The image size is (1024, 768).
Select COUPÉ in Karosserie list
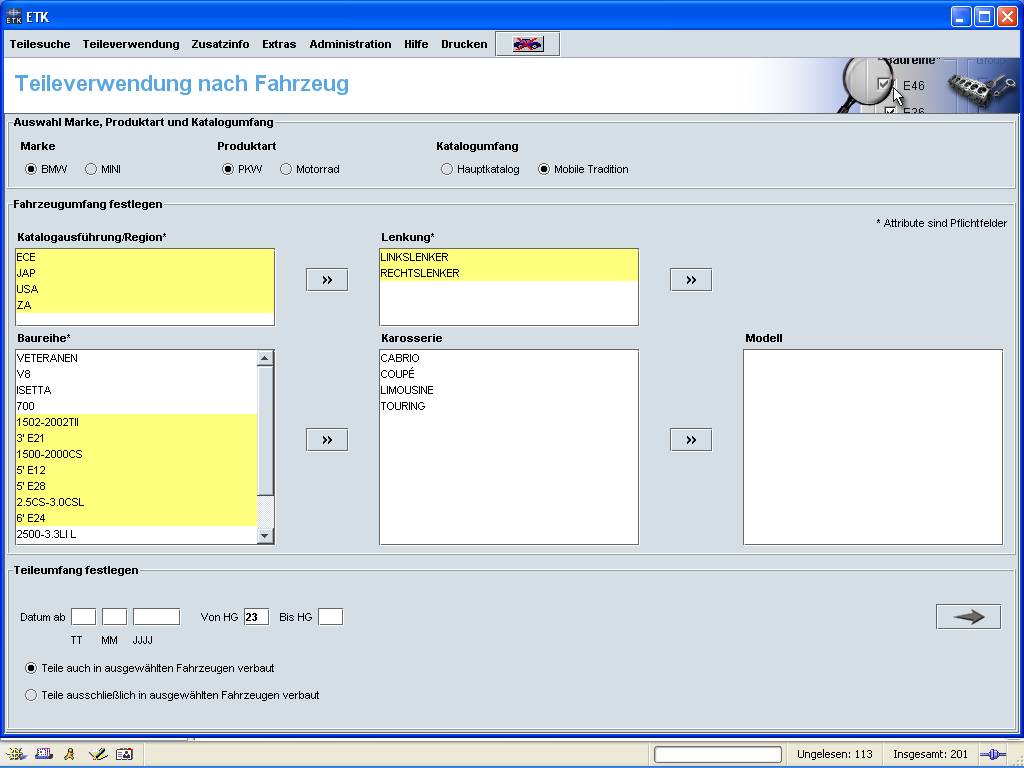[x=508, y=374]
